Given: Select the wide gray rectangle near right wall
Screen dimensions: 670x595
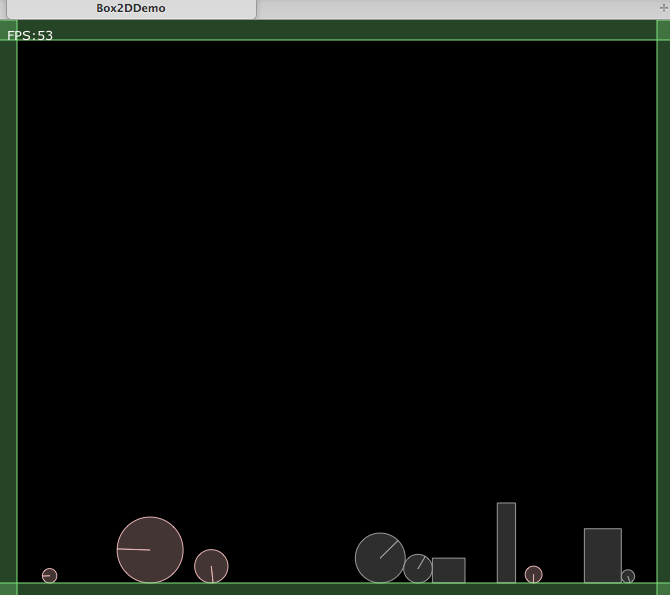Looking at the screenshot, I should coord(603,555).
